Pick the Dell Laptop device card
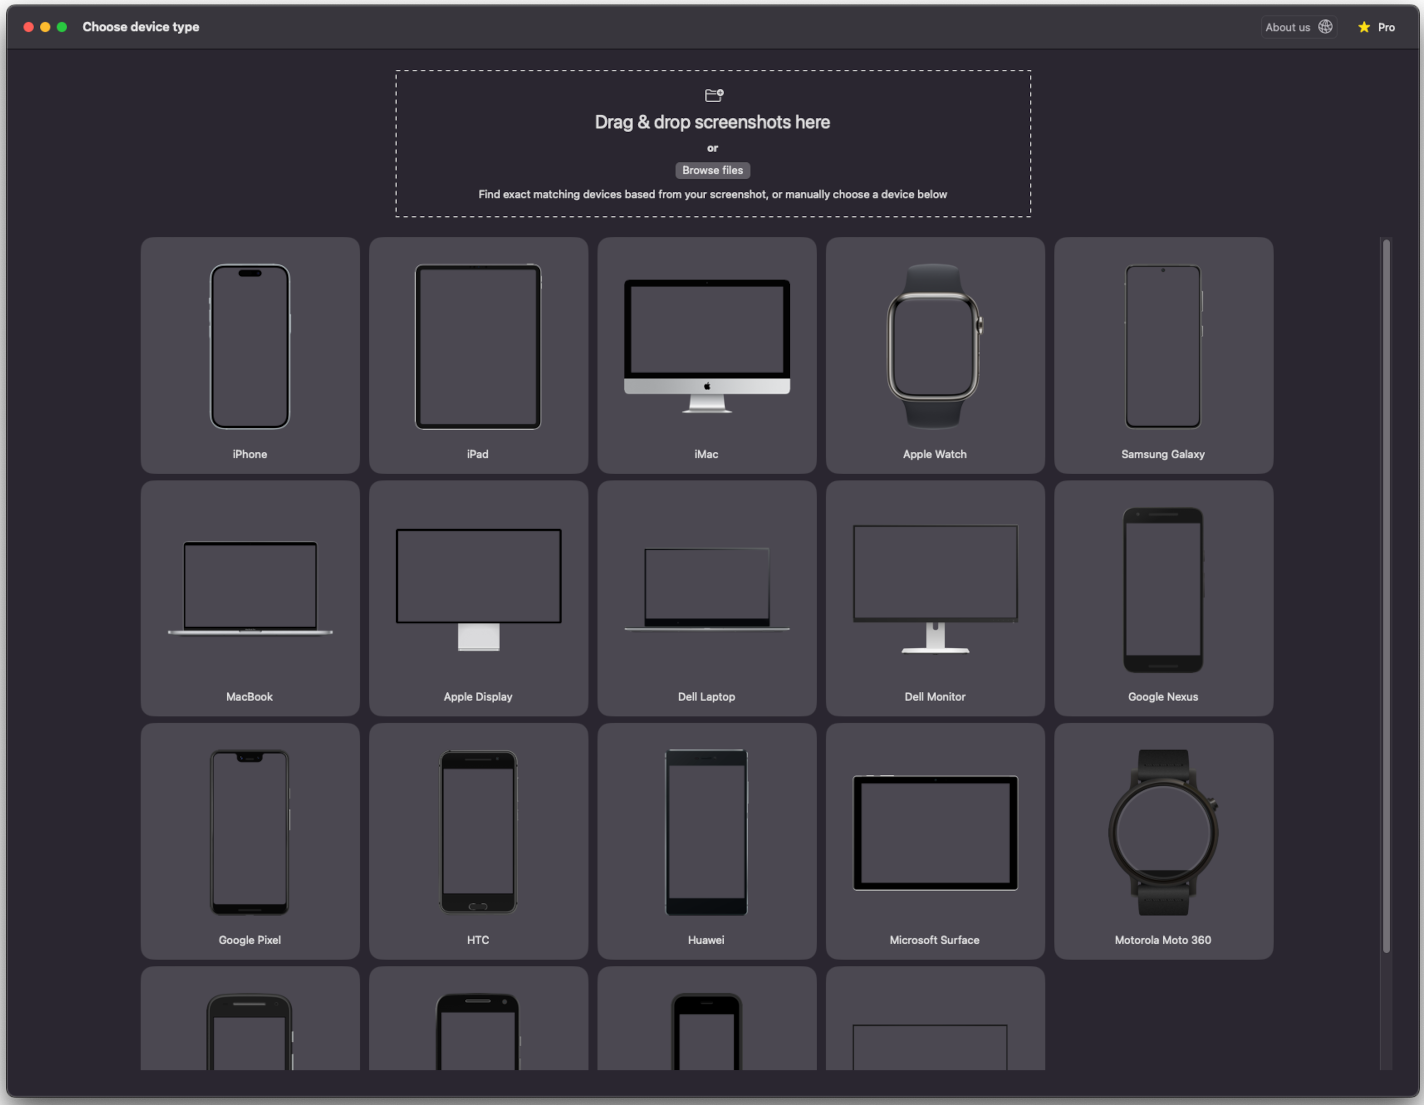 pos(707,598)
